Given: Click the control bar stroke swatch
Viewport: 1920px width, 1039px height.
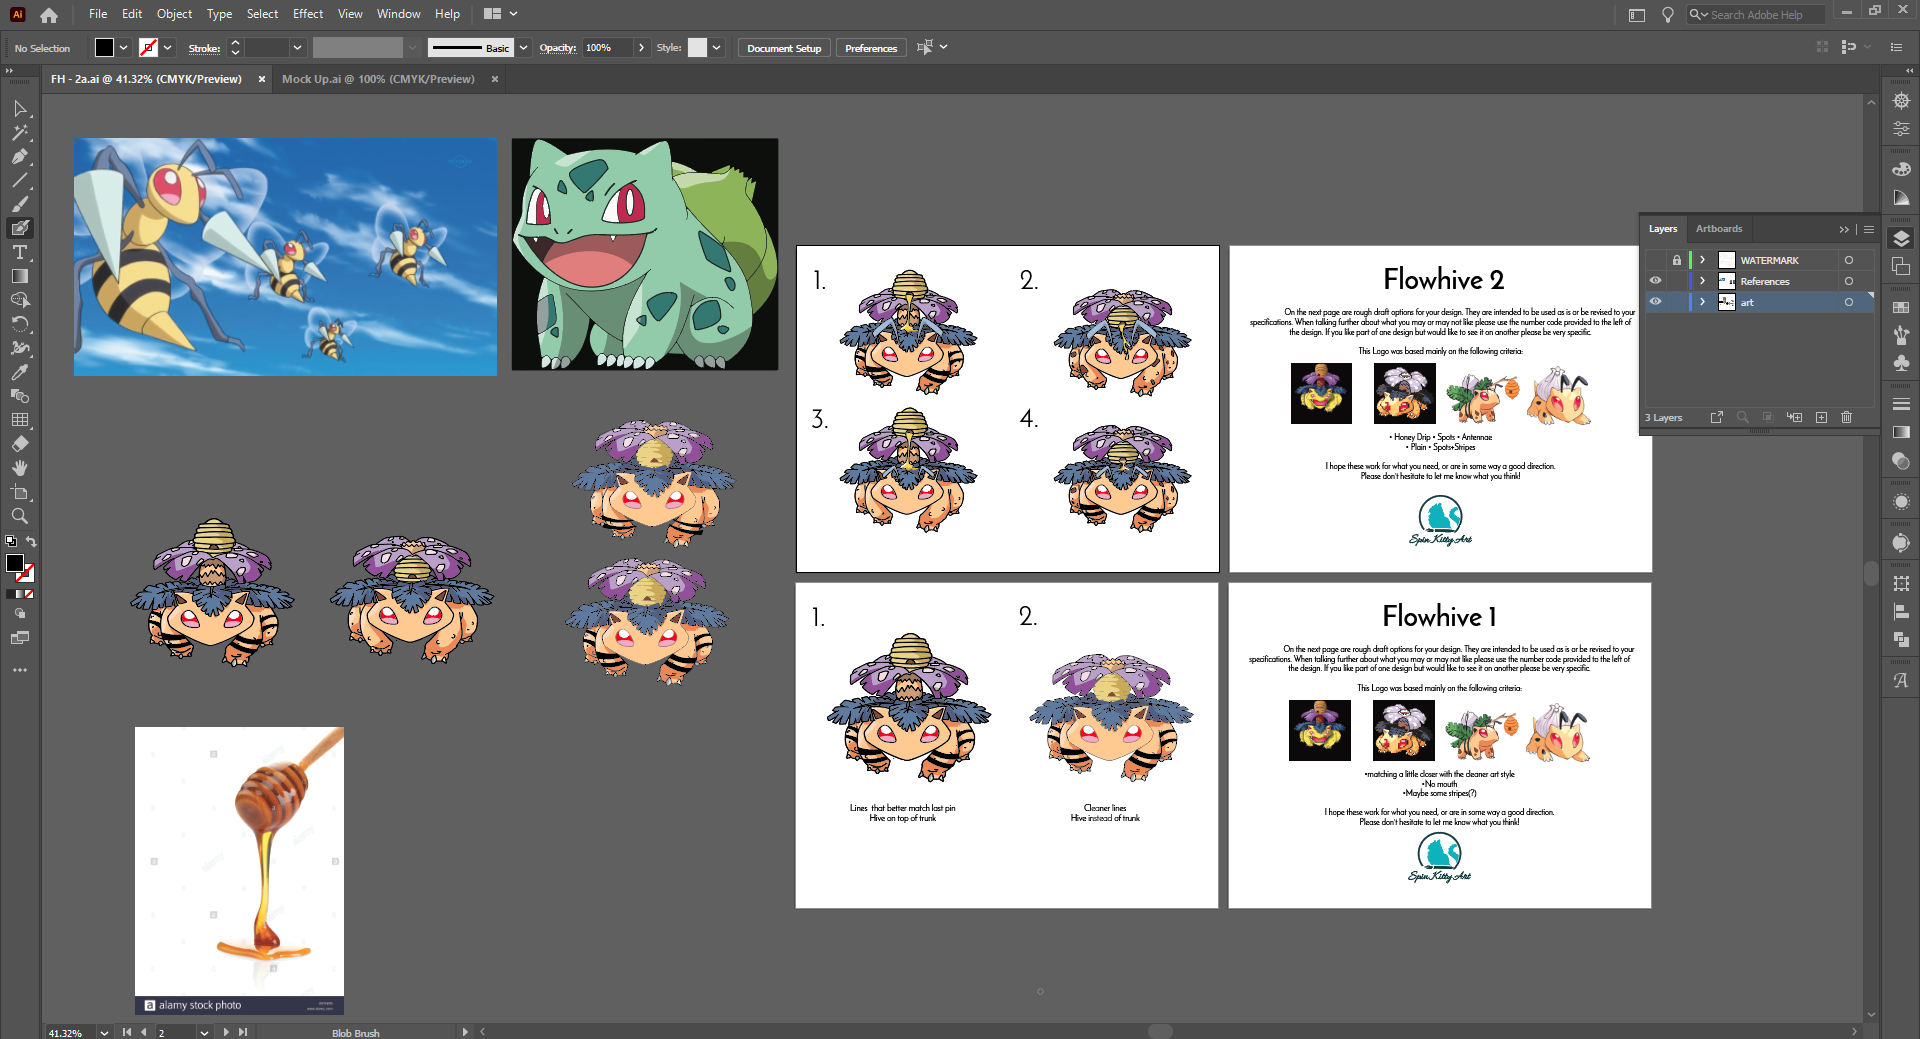Looking at the screenshot, I should point(148,48).
